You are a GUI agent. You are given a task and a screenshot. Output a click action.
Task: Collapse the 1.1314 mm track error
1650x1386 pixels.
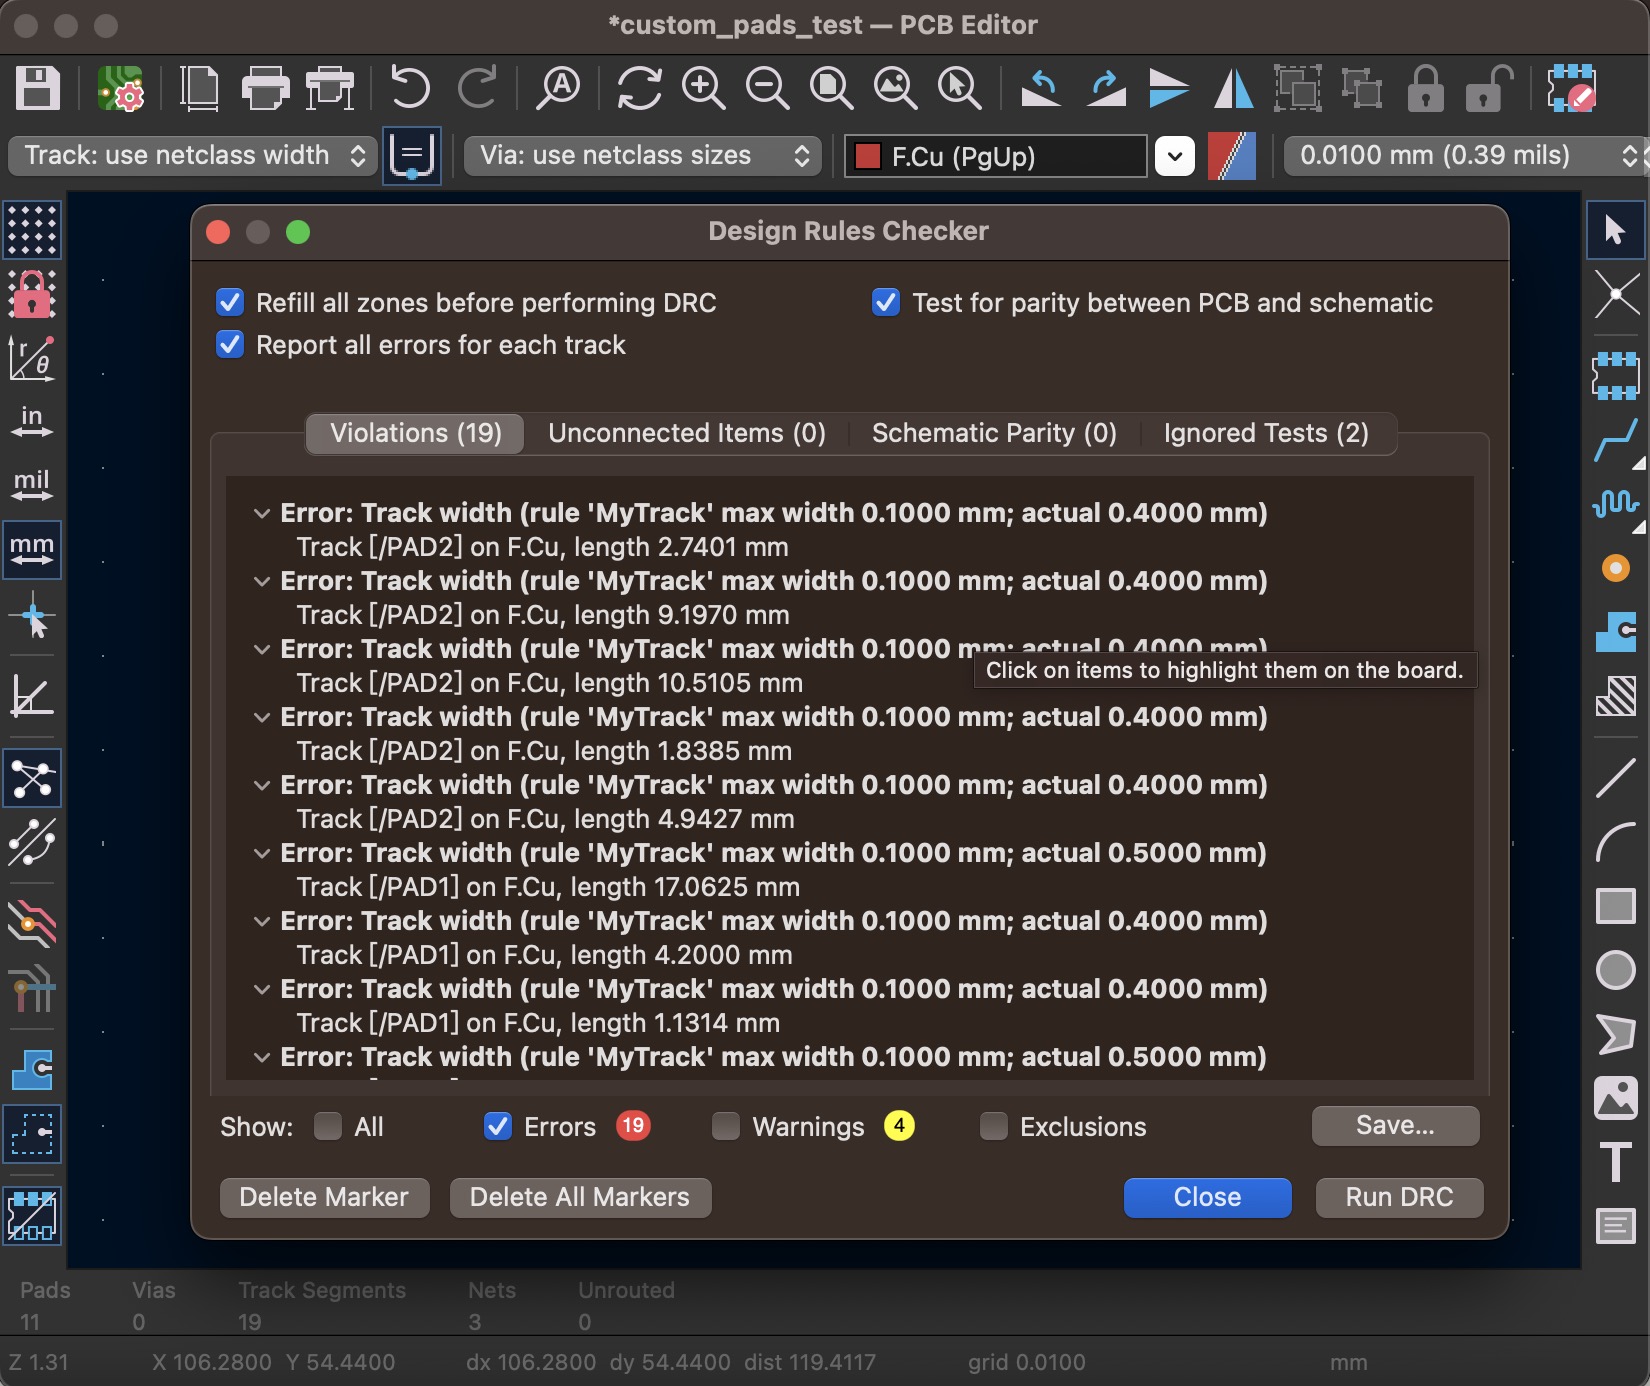pyautogui.click(x=262, y=989)
